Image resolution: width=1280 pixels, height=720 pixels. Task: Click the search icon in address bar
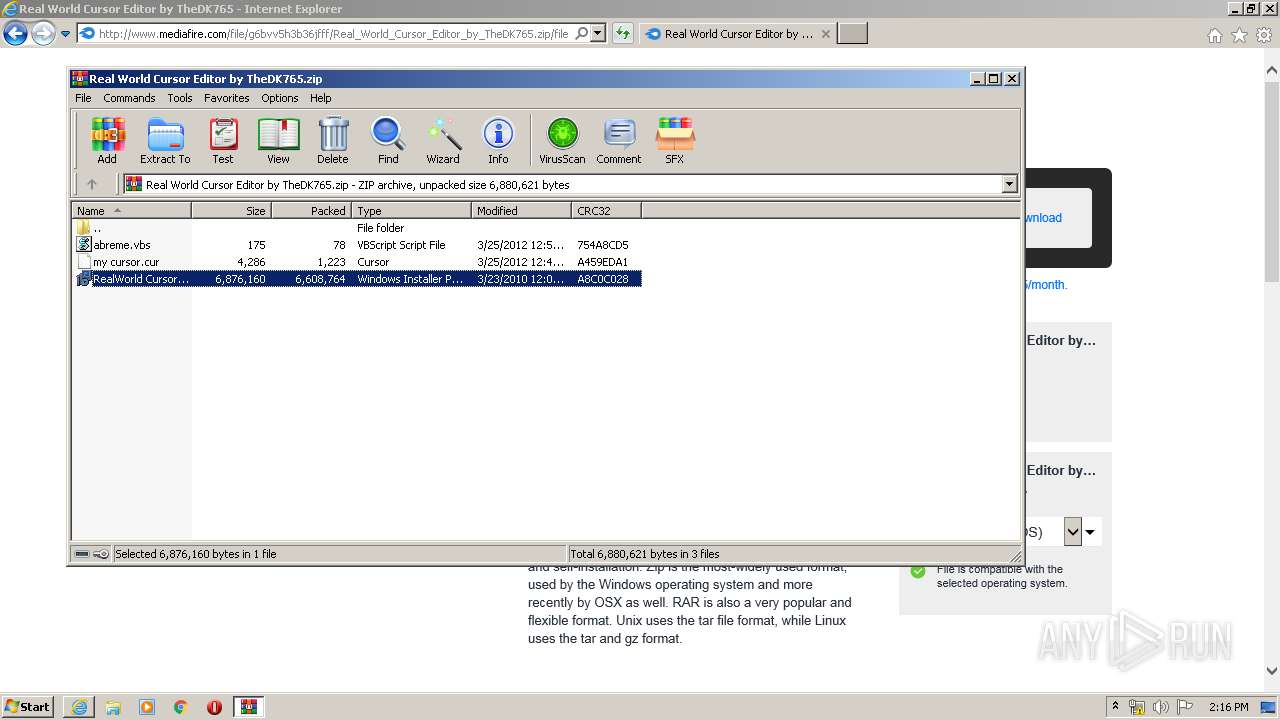click(x=582, y=34)
